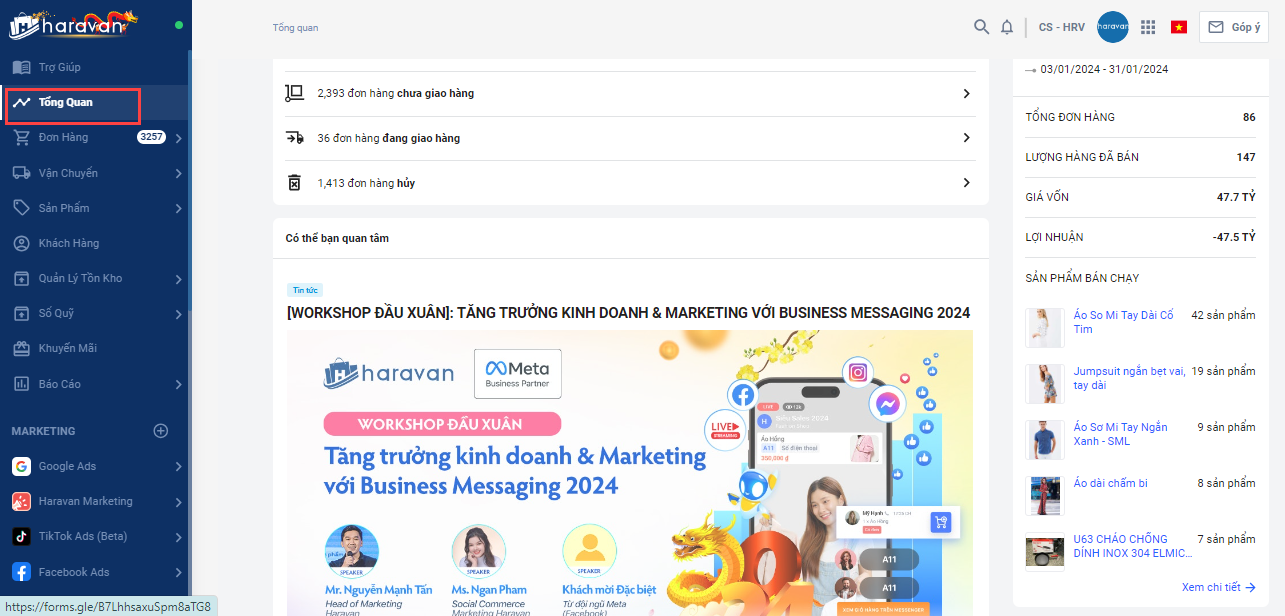Open orders chưa giao hàng row arrow
The width and height of the screenshot is (1285, 616).
click(x=966, y=93)
